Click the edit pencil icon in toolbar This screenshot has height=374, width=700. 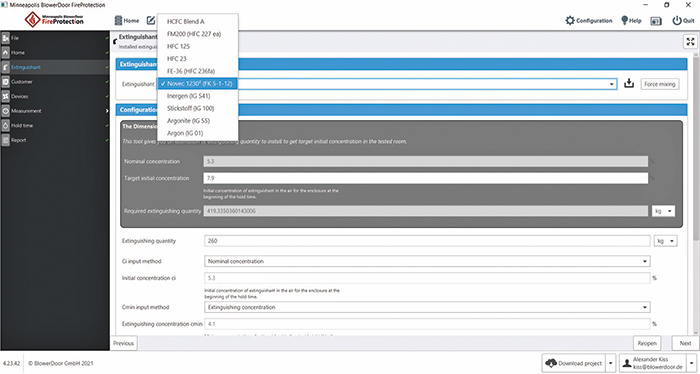(150, 21)
